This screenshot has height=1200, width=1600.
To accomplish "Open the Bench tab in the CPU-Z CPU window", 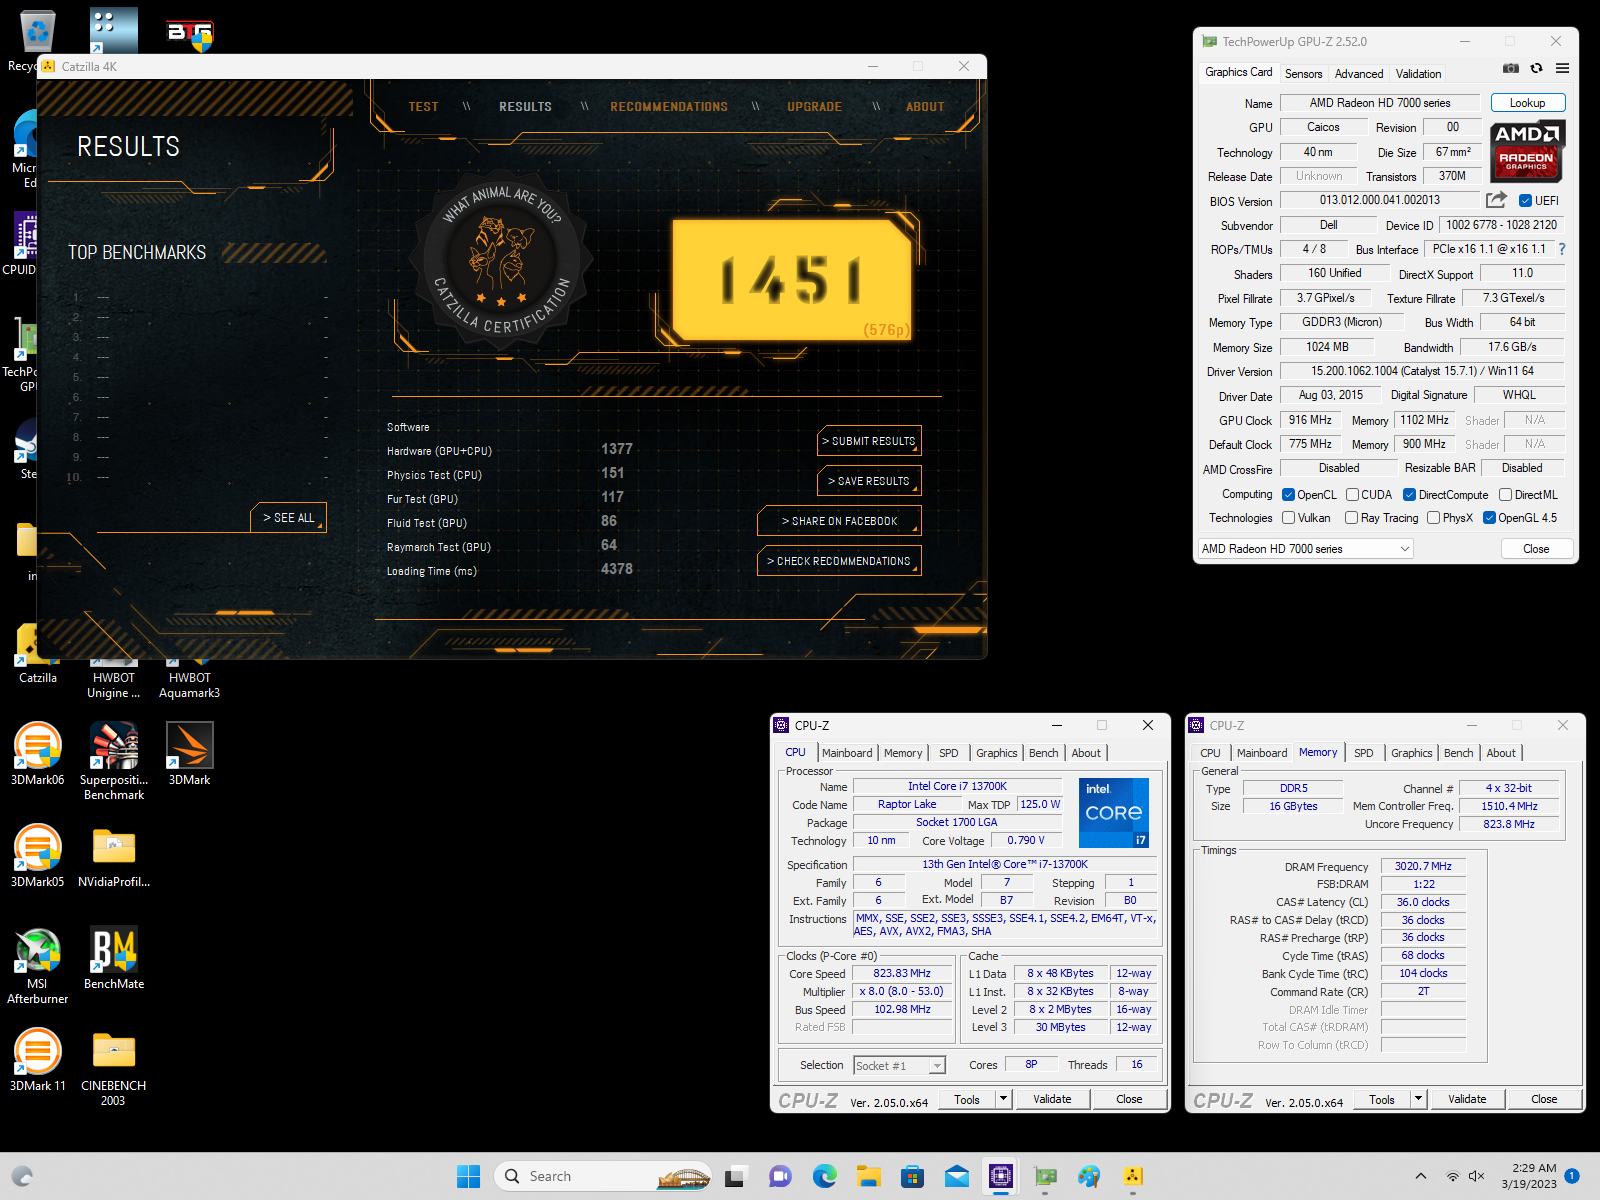I will coord(1043,753).
